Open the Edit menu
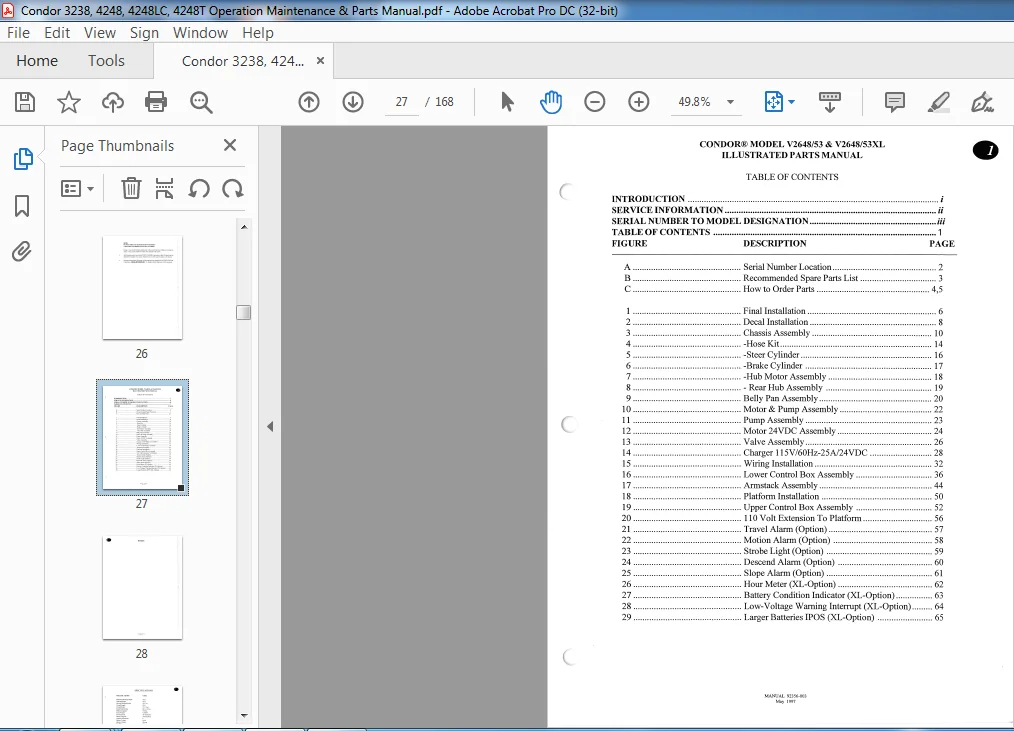Viewport: 1014px width, 731px height. 57,32
